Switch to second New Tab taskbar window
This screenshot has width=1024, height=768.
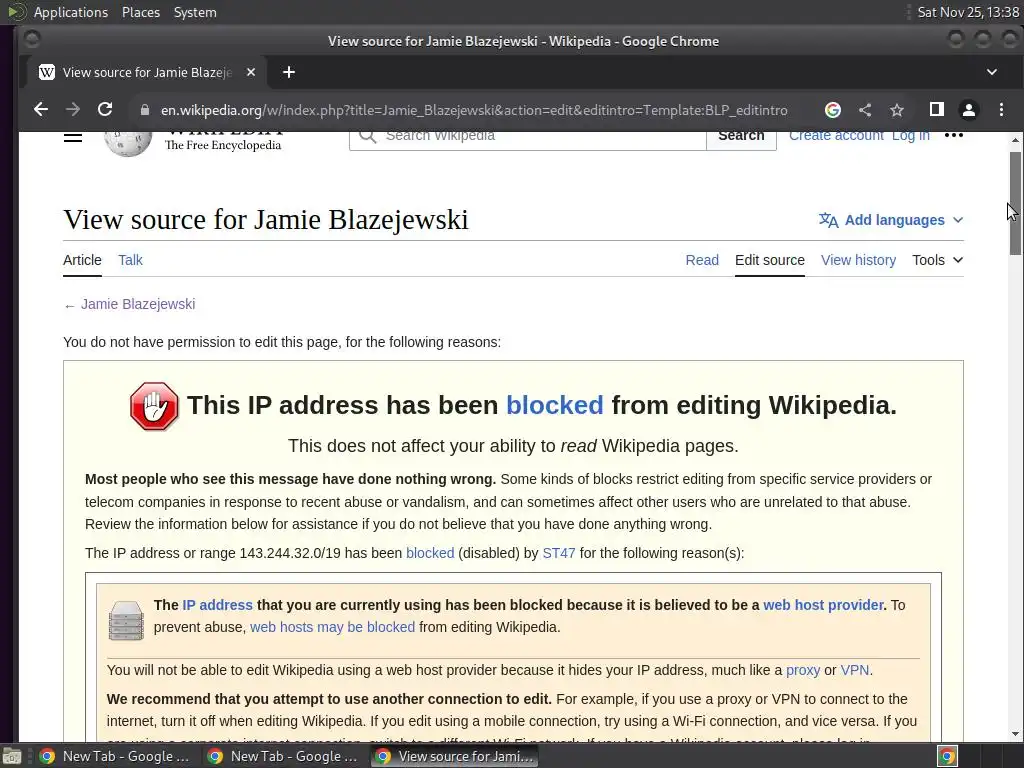click(283, 756)
